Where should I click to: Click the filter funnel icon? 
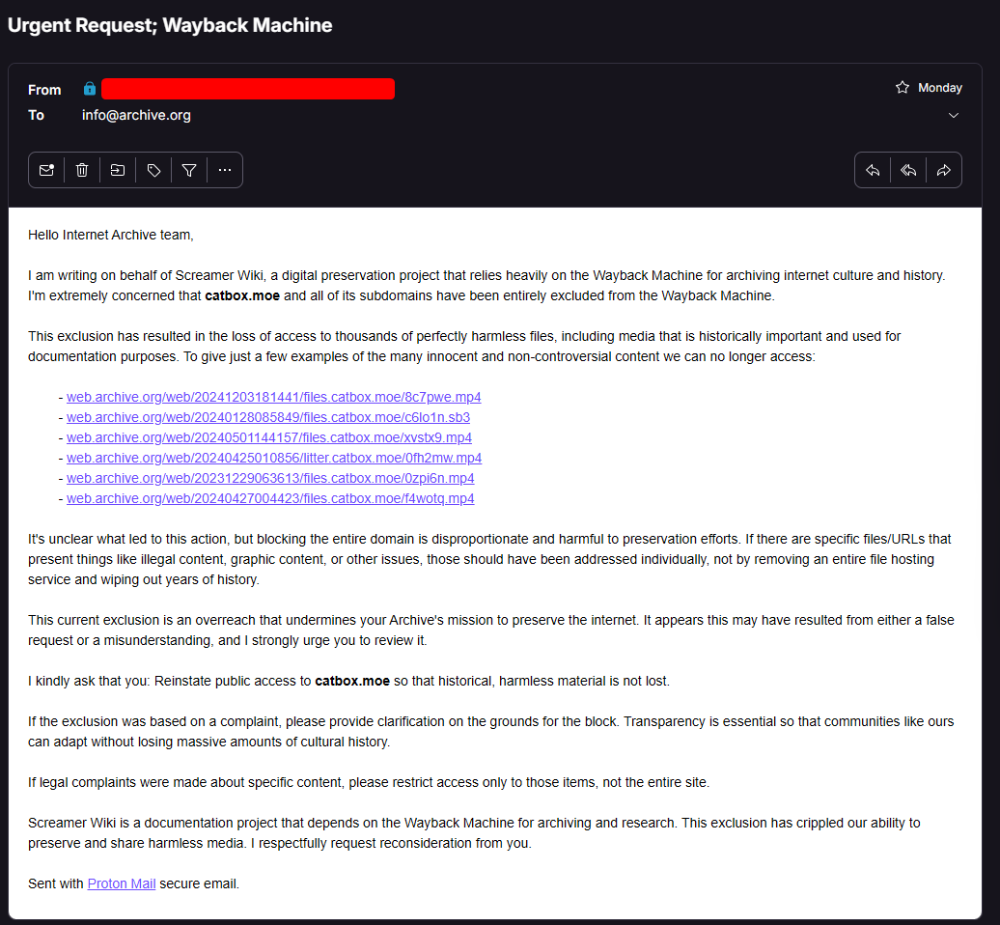coord(189,170)
